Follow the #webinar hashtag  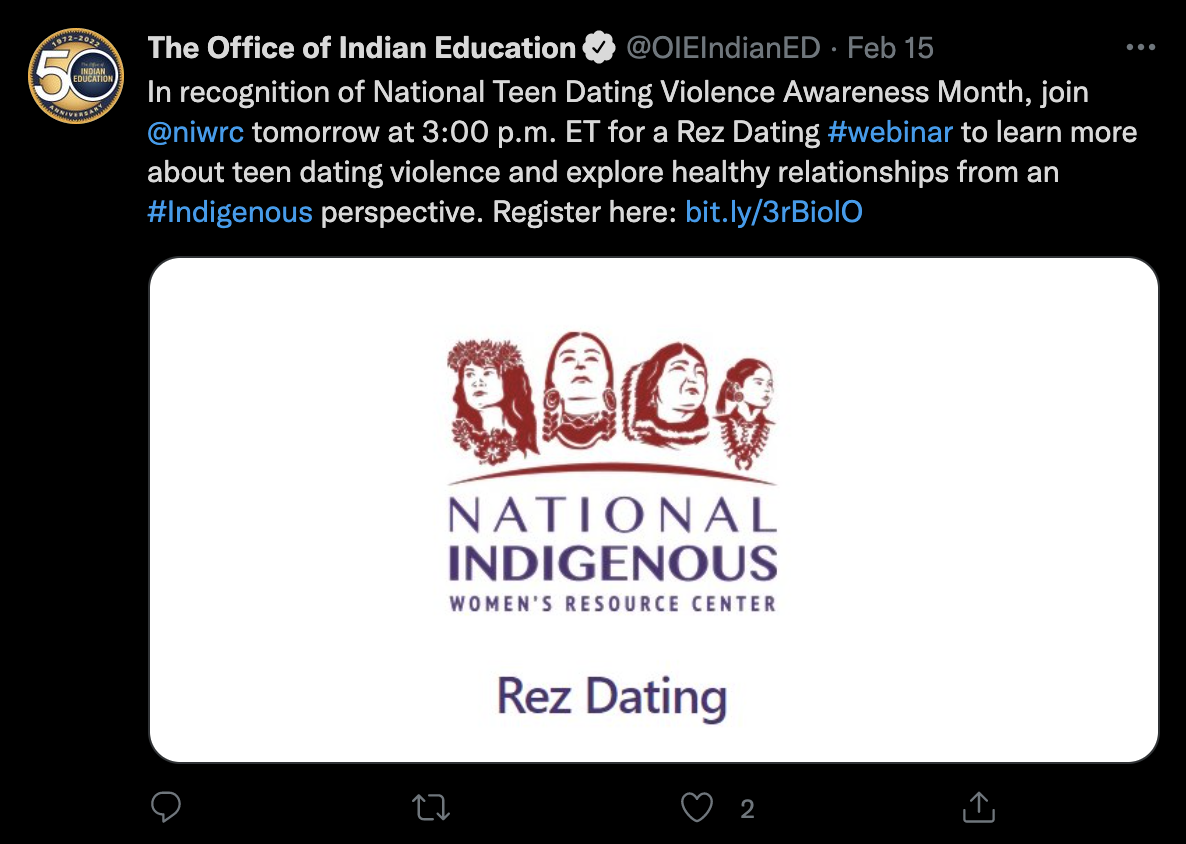pos(890,132)
